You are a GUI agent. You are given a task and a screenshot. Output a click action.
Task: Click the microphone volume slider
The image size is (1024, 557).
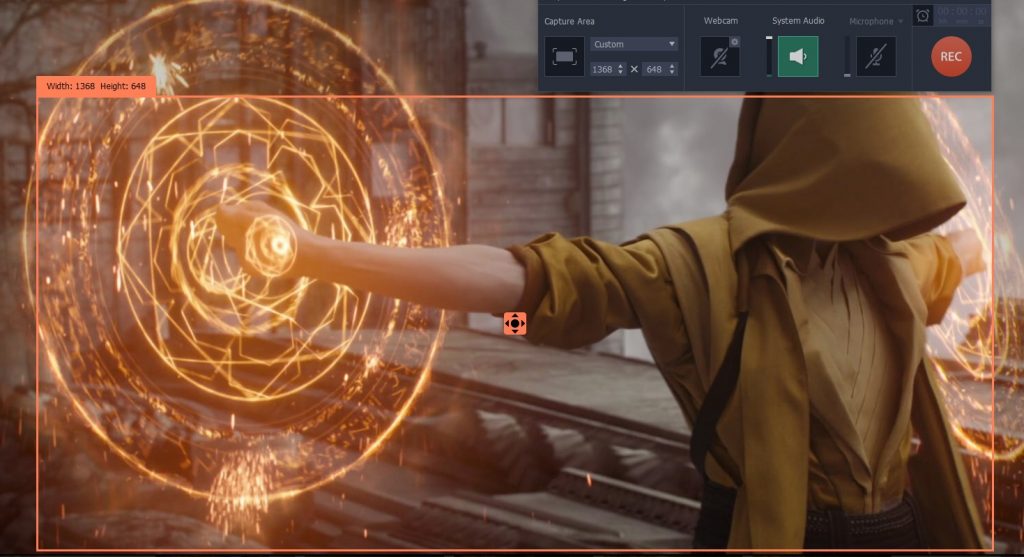(847, 57)
